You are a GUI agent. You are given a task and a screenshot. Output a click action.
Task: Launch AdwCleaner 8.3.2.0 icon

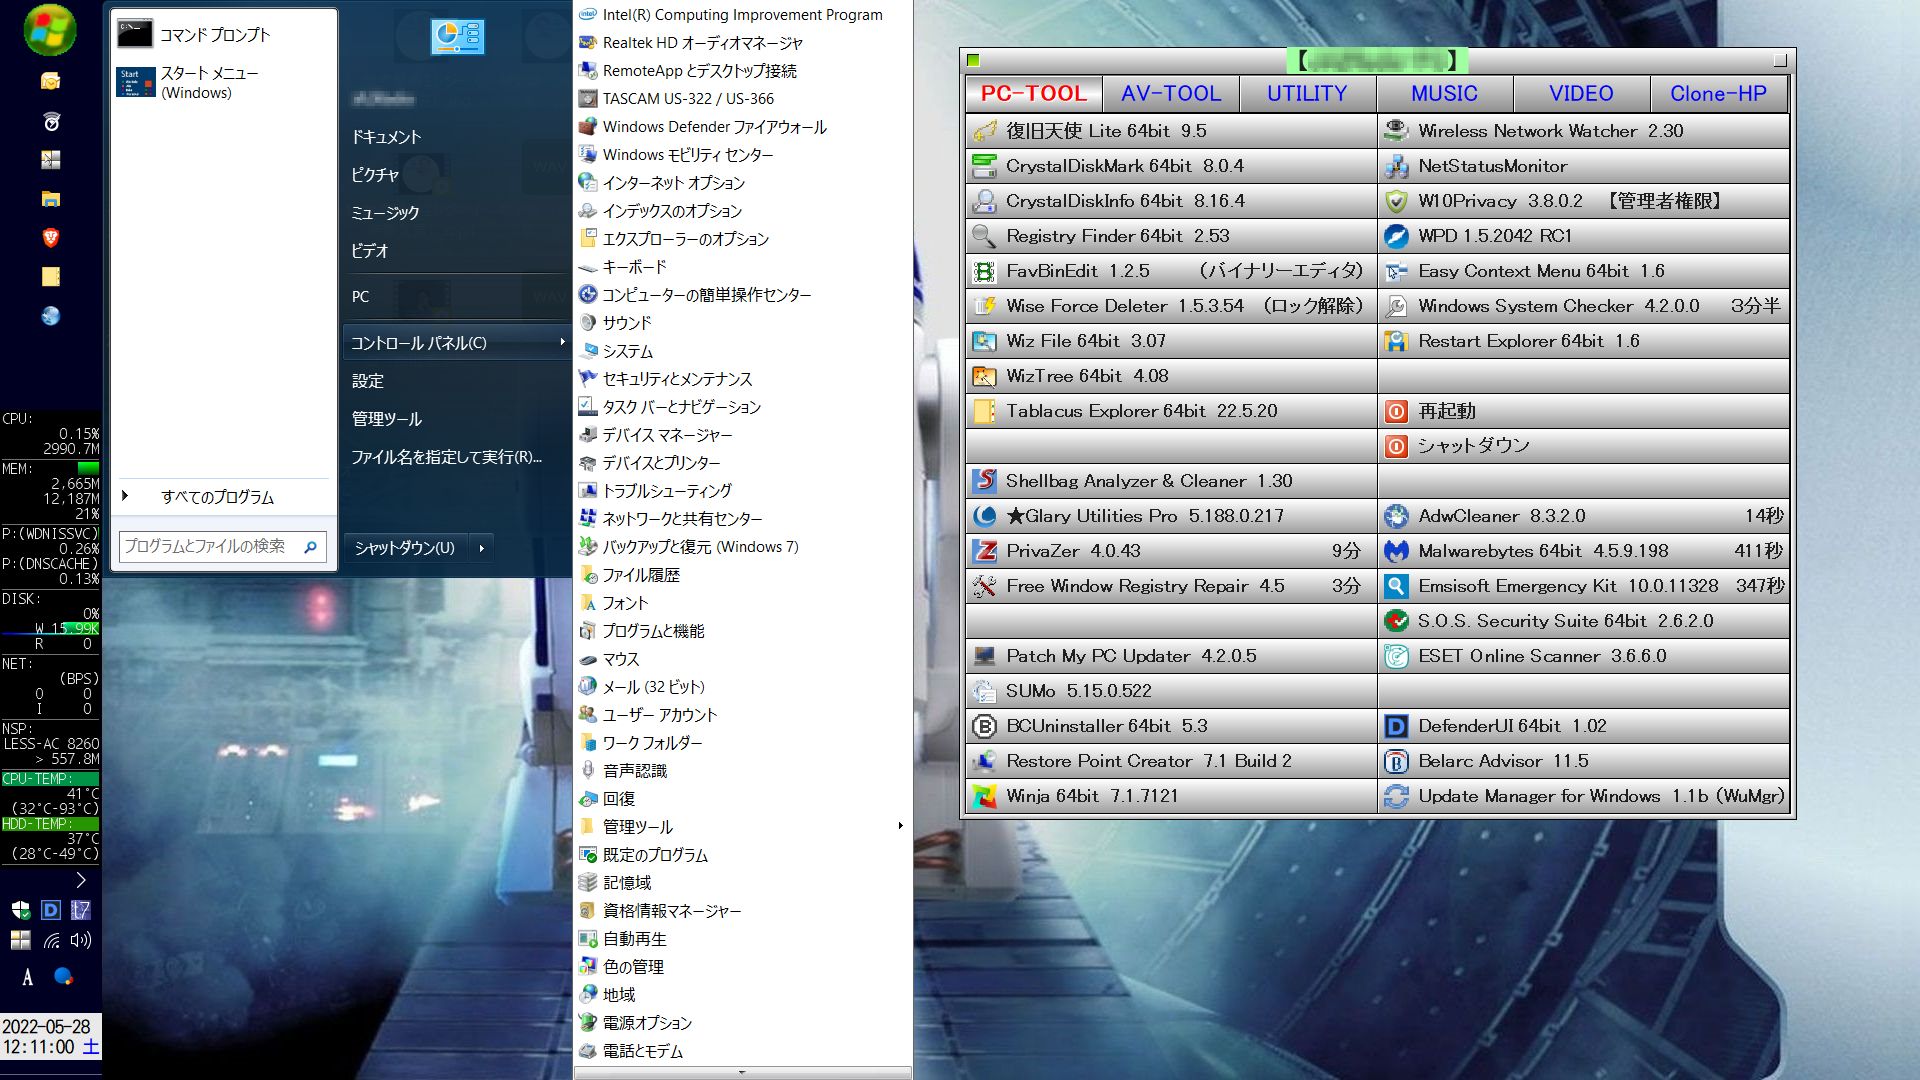(1397, 516)
